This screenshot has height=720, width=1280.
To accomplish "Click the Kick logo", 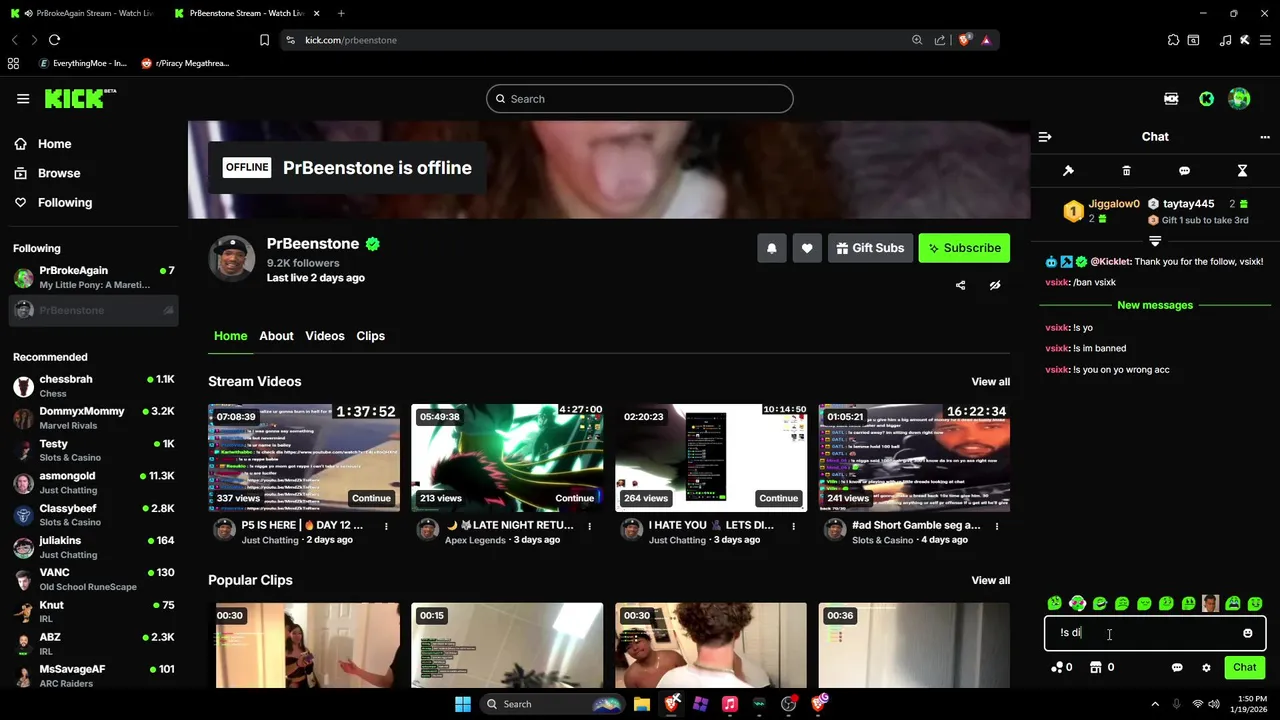I will (x=80, y=98).
